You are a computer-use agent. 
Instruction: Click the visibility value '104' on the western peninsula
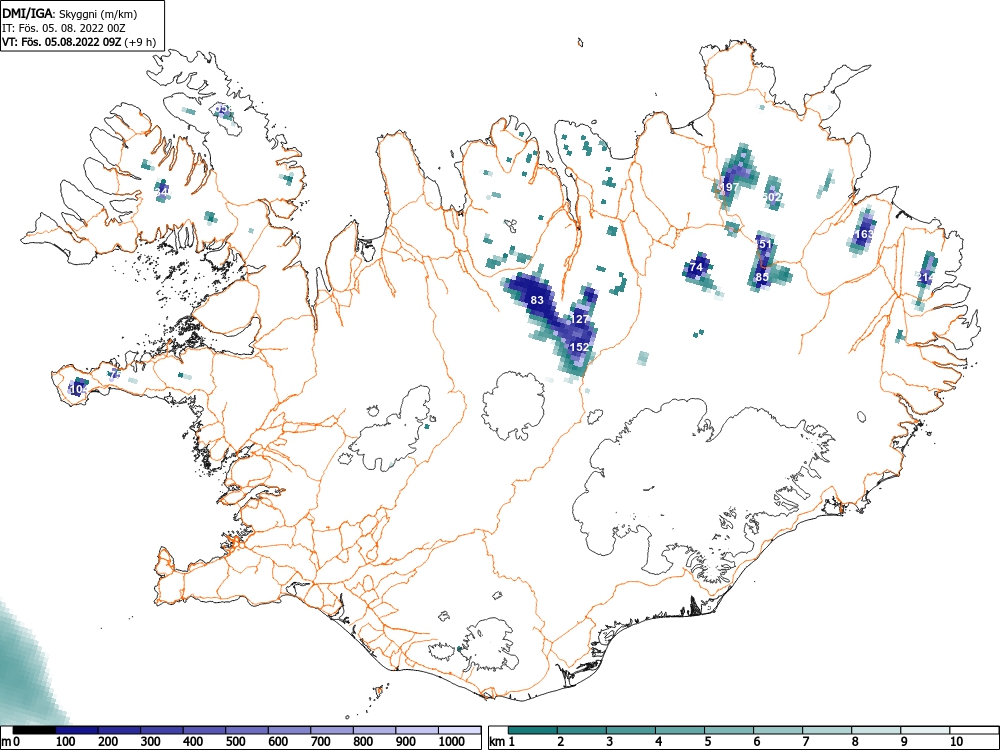tap(78, 388)
